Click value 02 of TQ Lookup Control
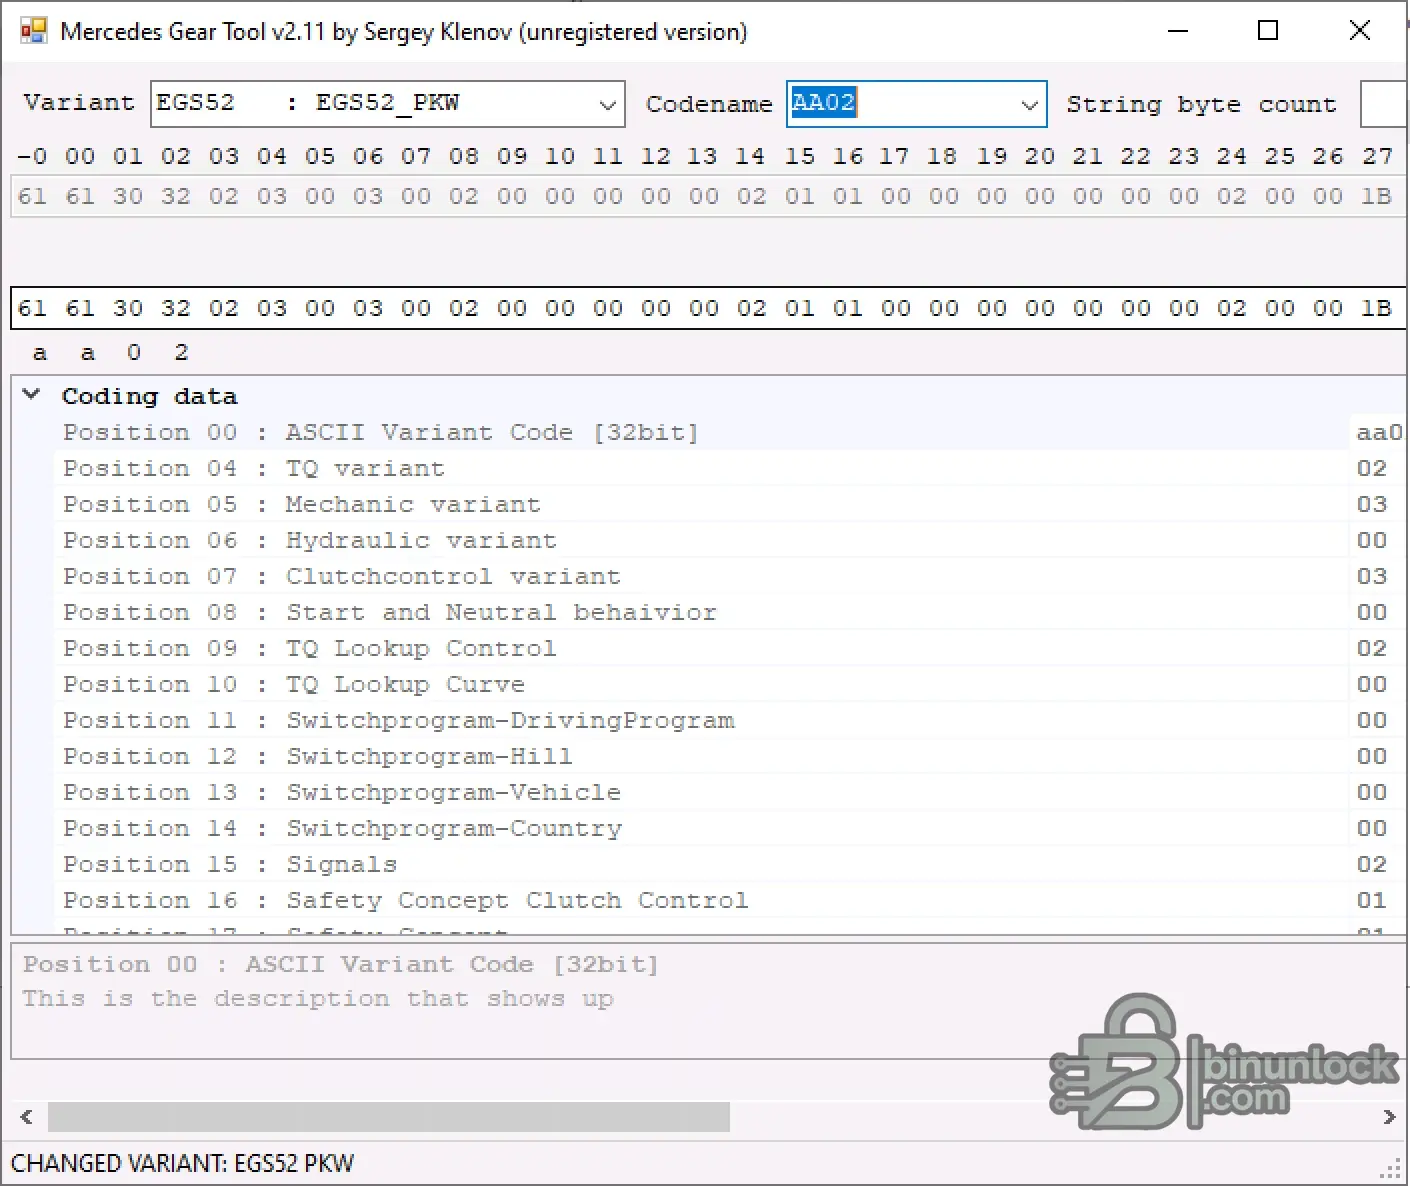Screen dimensions: 1410x1186 (1372, 648)
